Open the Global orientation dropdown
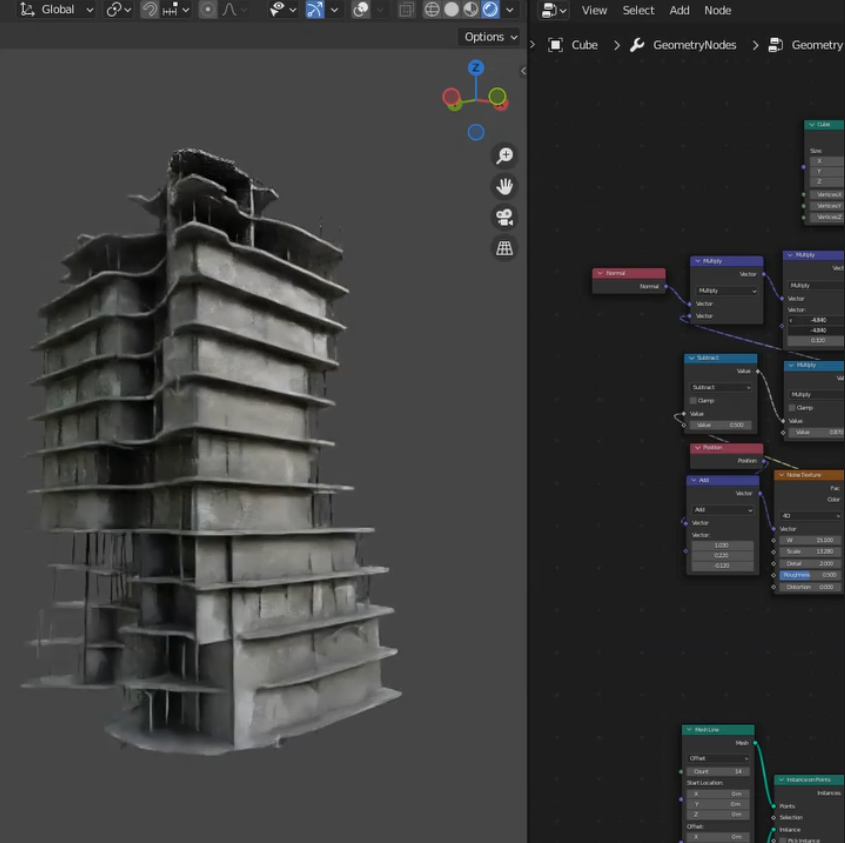Image resolution: width=845 pixels, height=843 pixels. click(57, 10)
